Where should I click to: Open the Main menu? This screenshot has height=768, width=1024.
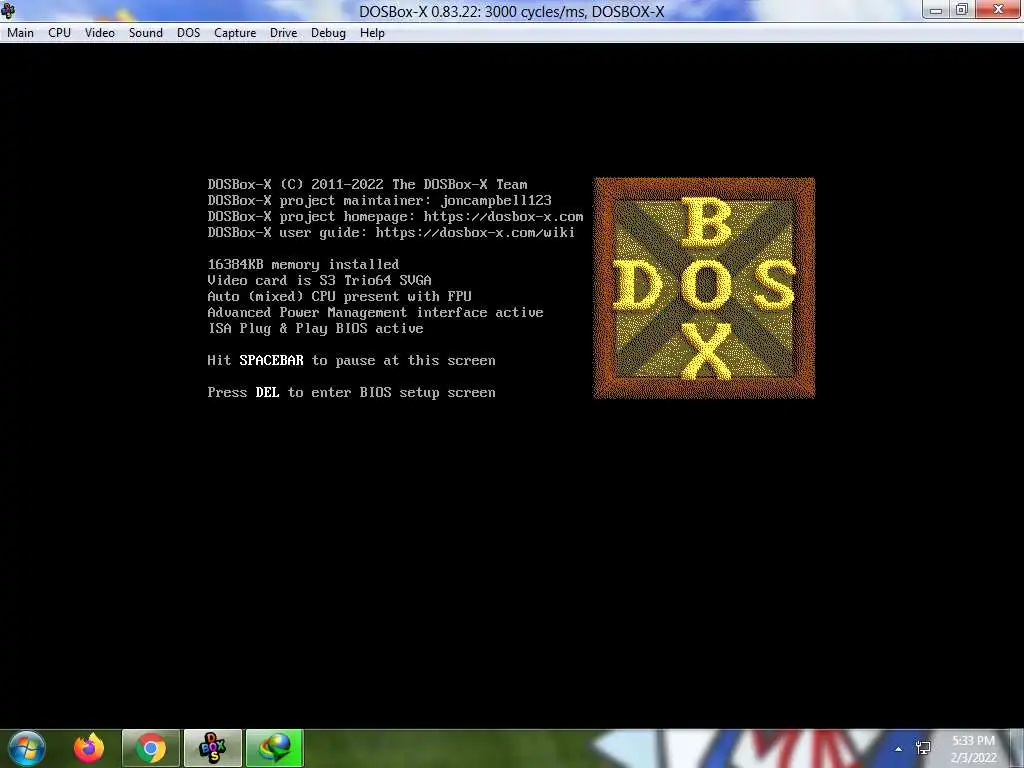point(20,33)
